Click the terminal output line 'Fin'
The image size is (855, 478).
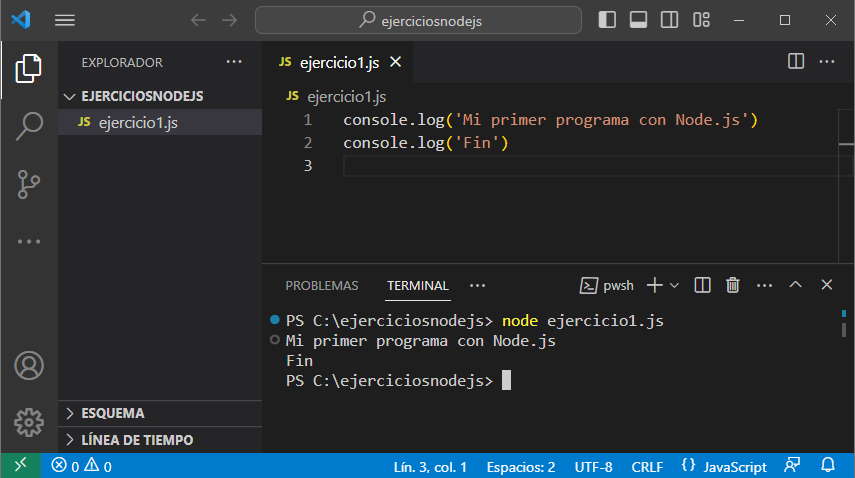299,361
